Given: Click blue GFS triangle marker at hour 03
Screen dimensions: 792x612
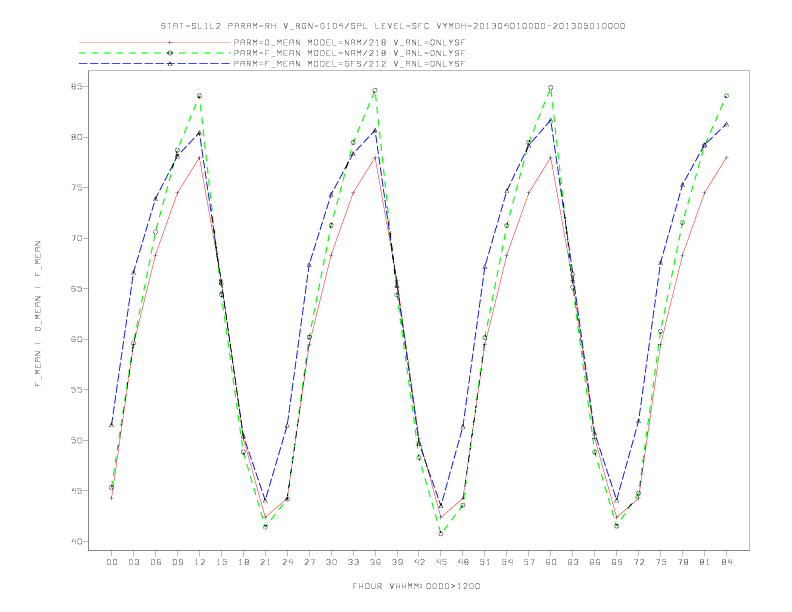Looking at the screenshot, I should pyautogui.click(x=133, y=273).
